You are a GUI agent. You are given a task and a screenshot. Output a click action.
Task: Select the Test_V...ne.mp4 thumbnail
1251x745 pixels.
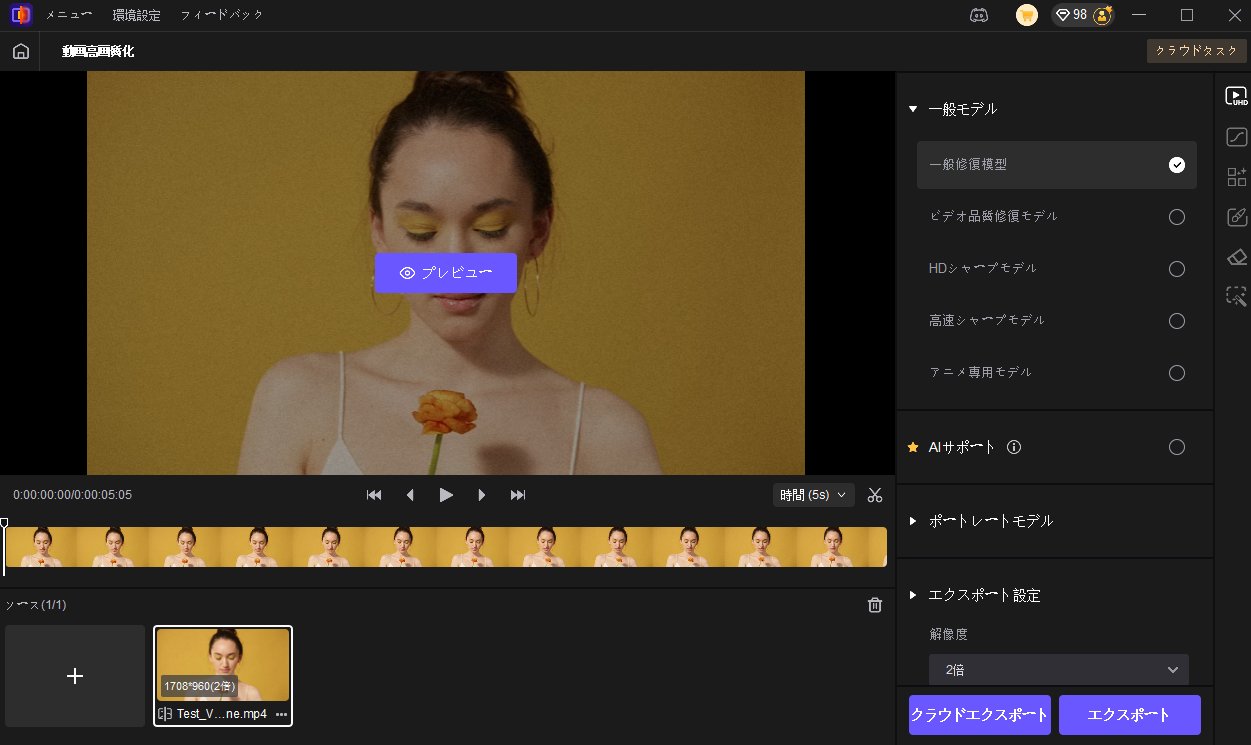coord(223,665)
